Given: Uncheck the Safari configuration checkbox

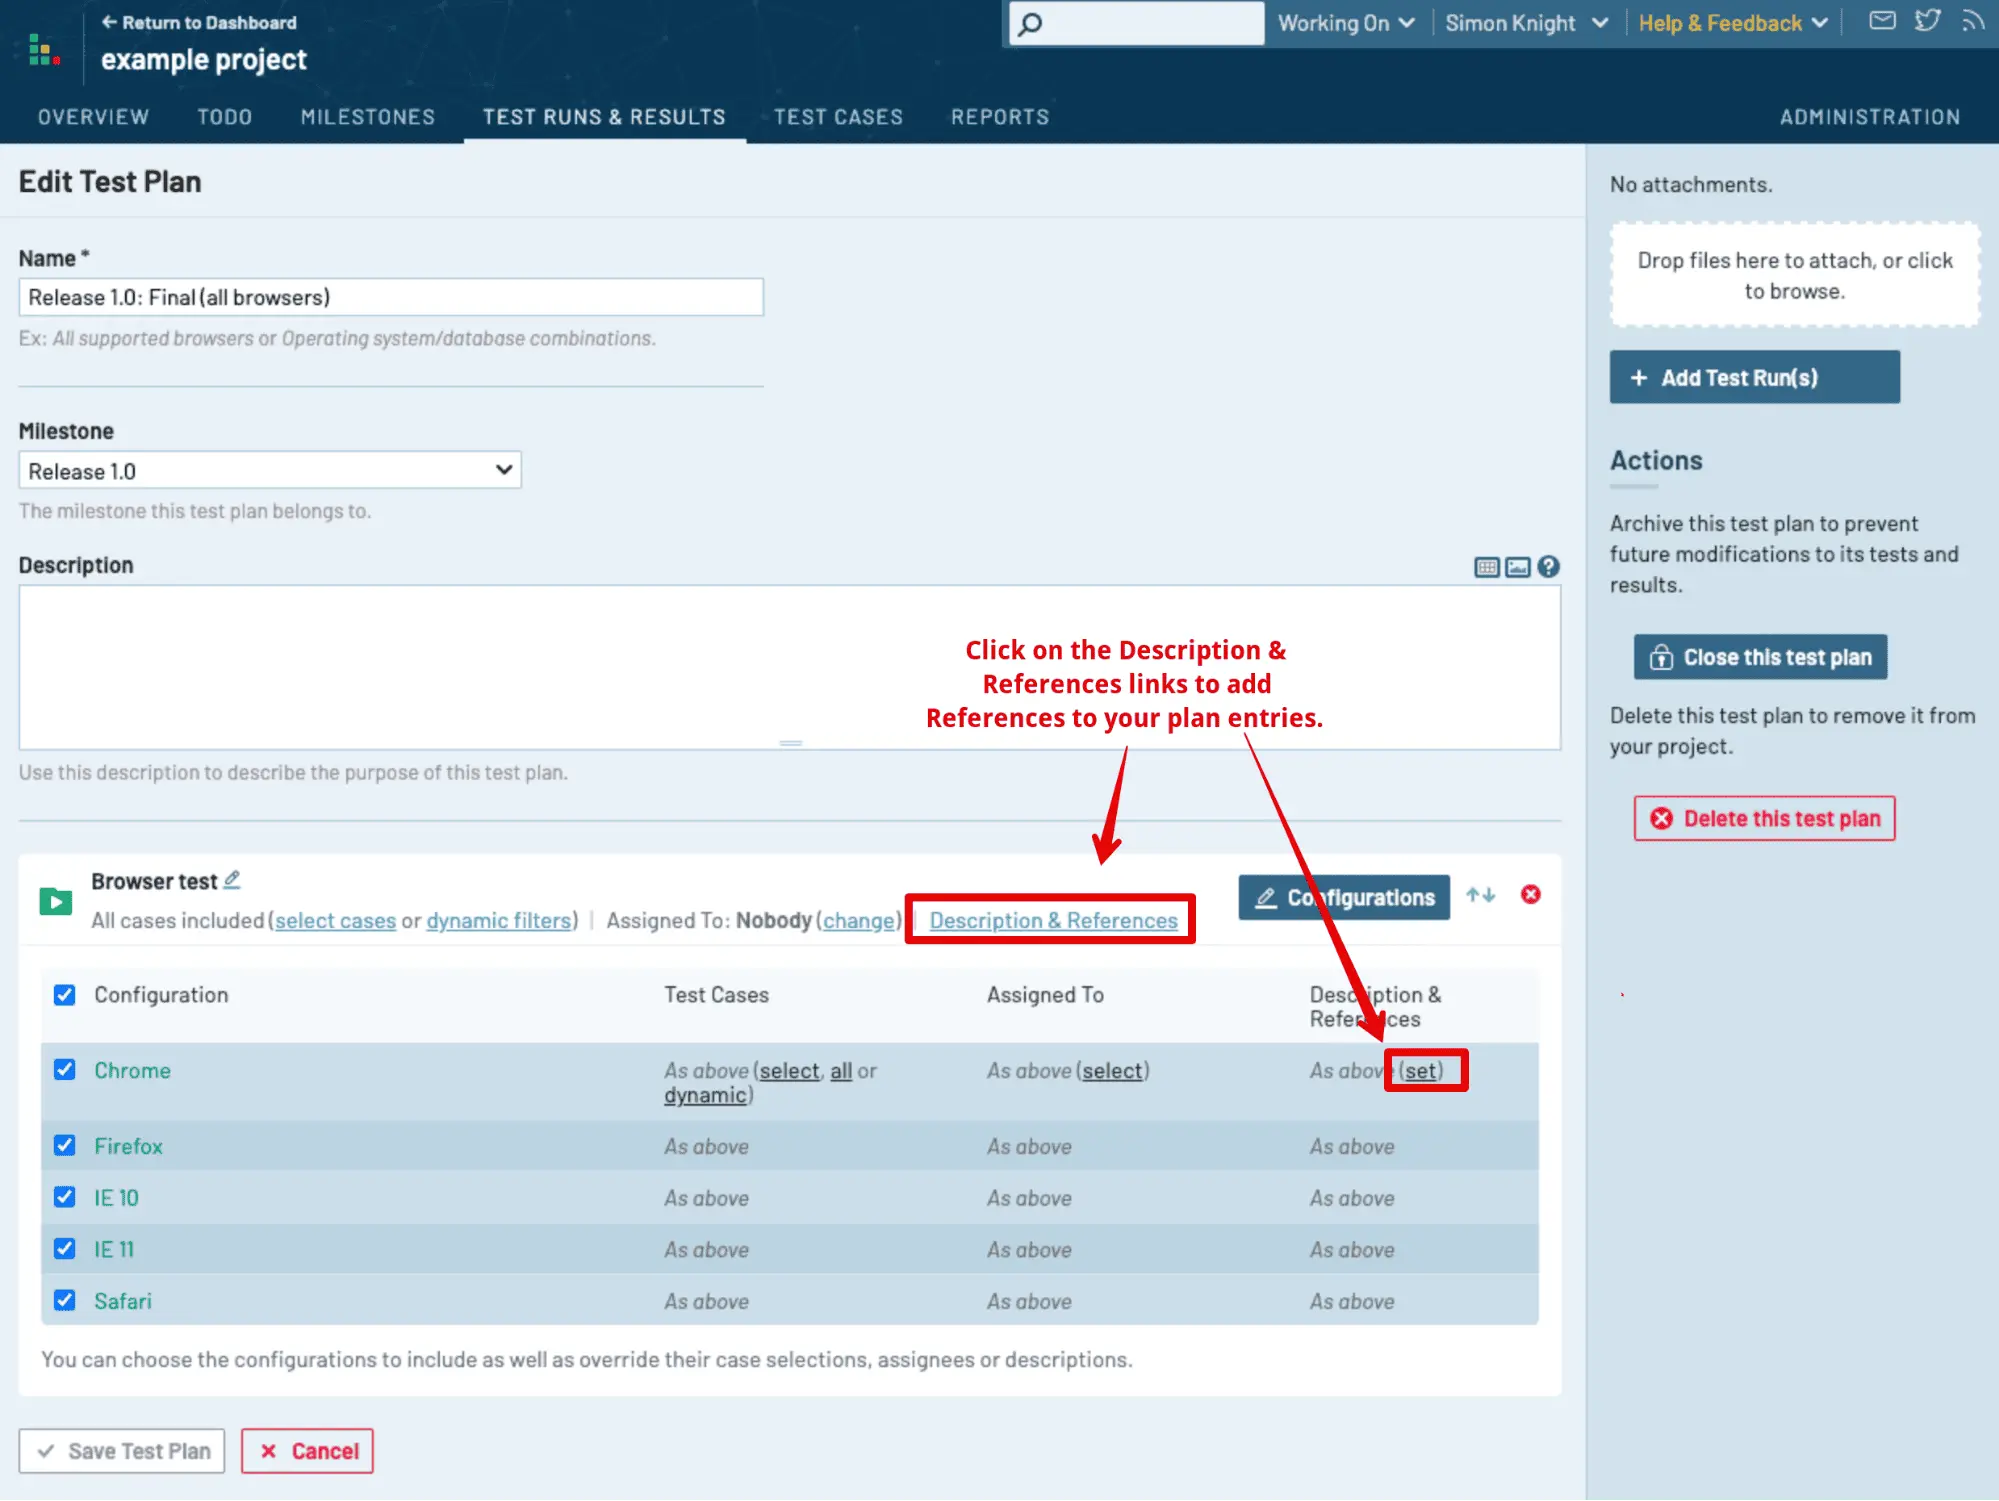Looking at the screenshot, I should (x=65, y=1300).
